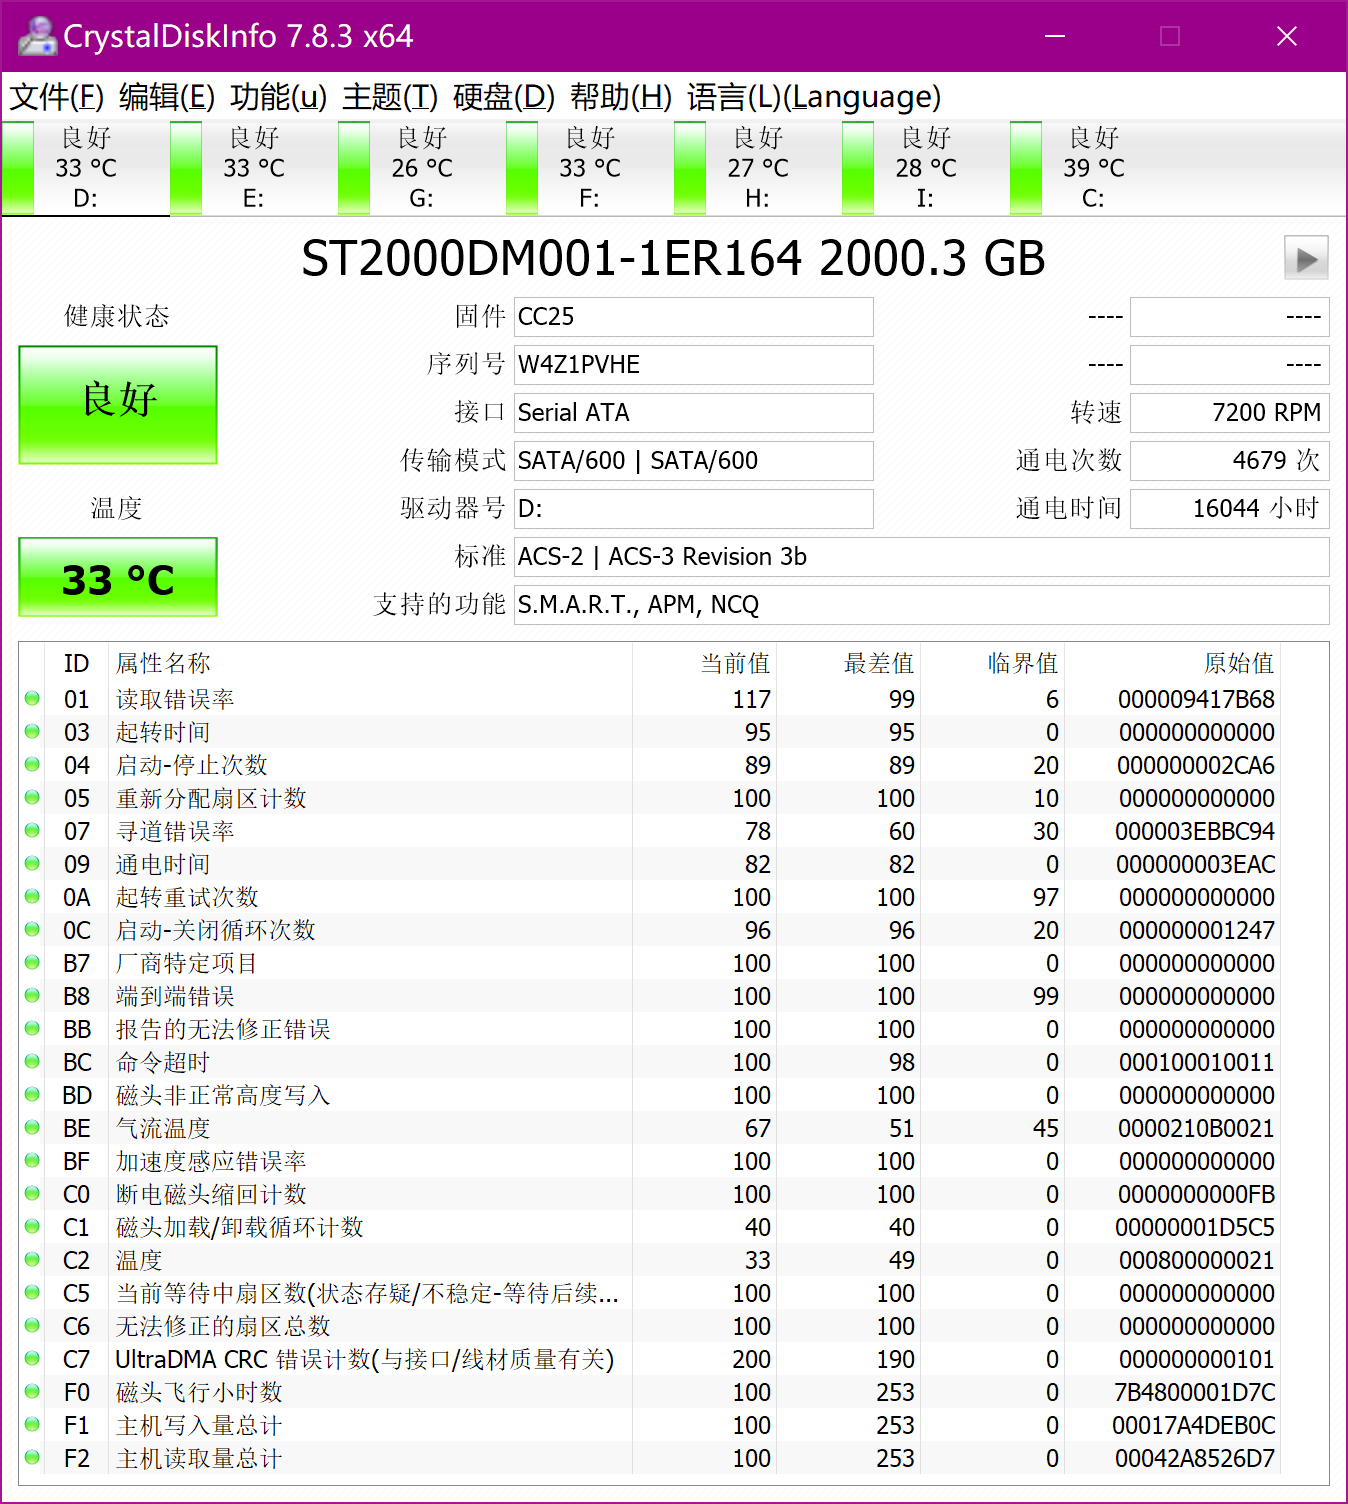1348x1504 pixels.
Task: Click the 33 °C temperature button
Action: (x=118, y=578)
